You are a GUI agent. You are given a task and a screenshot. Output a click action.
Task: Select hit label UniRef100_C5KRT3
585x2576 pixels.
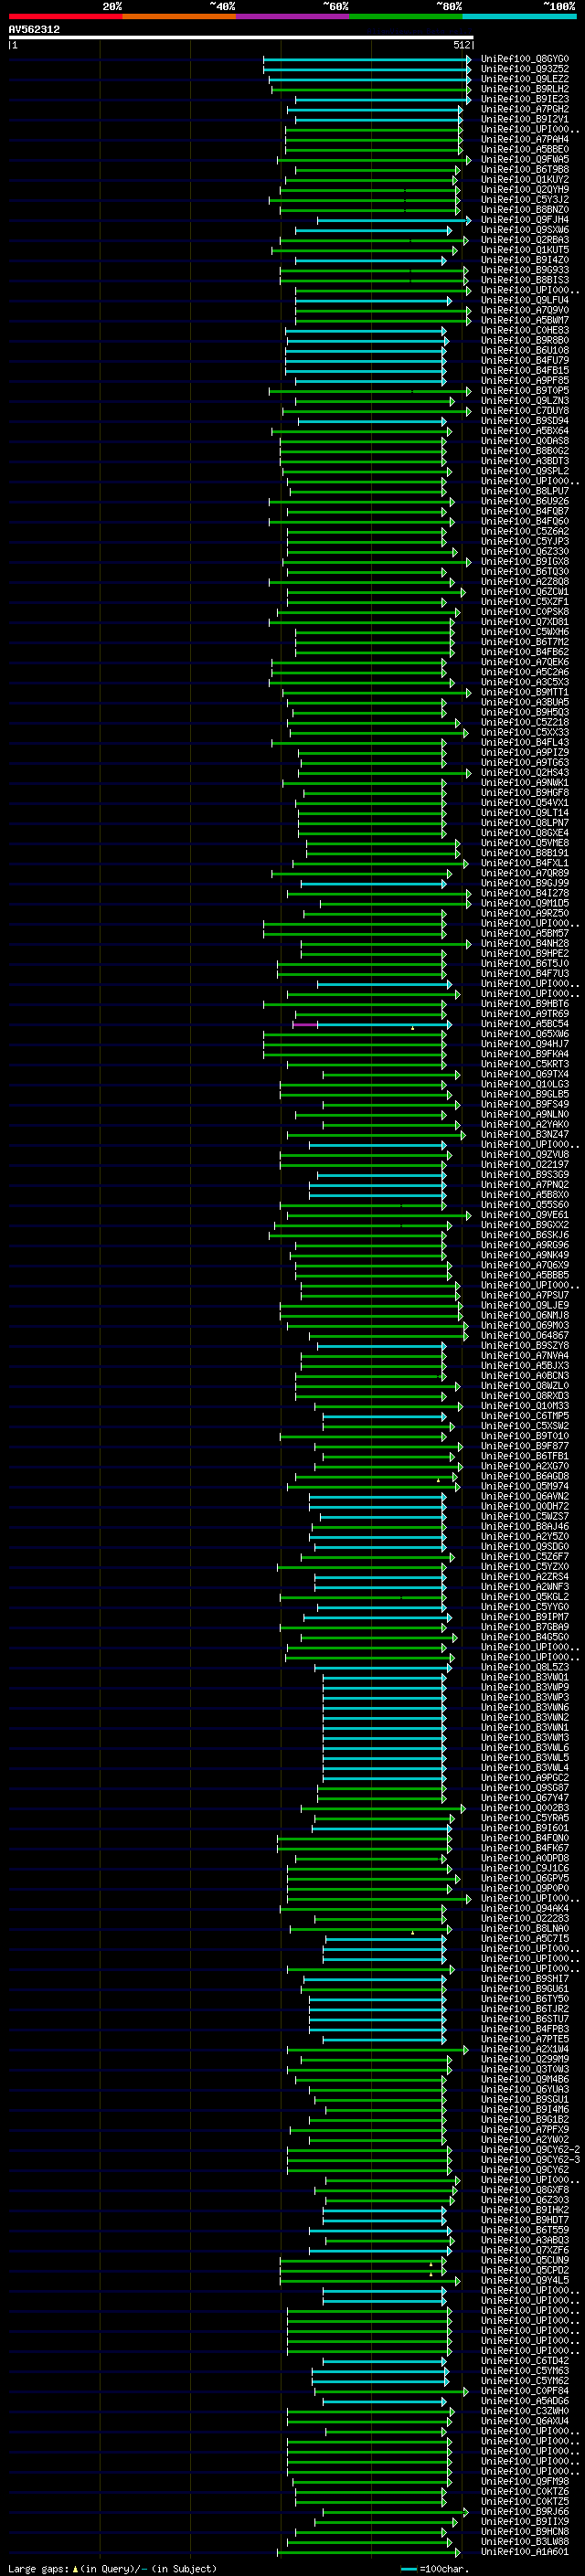tap(525, 1064)
